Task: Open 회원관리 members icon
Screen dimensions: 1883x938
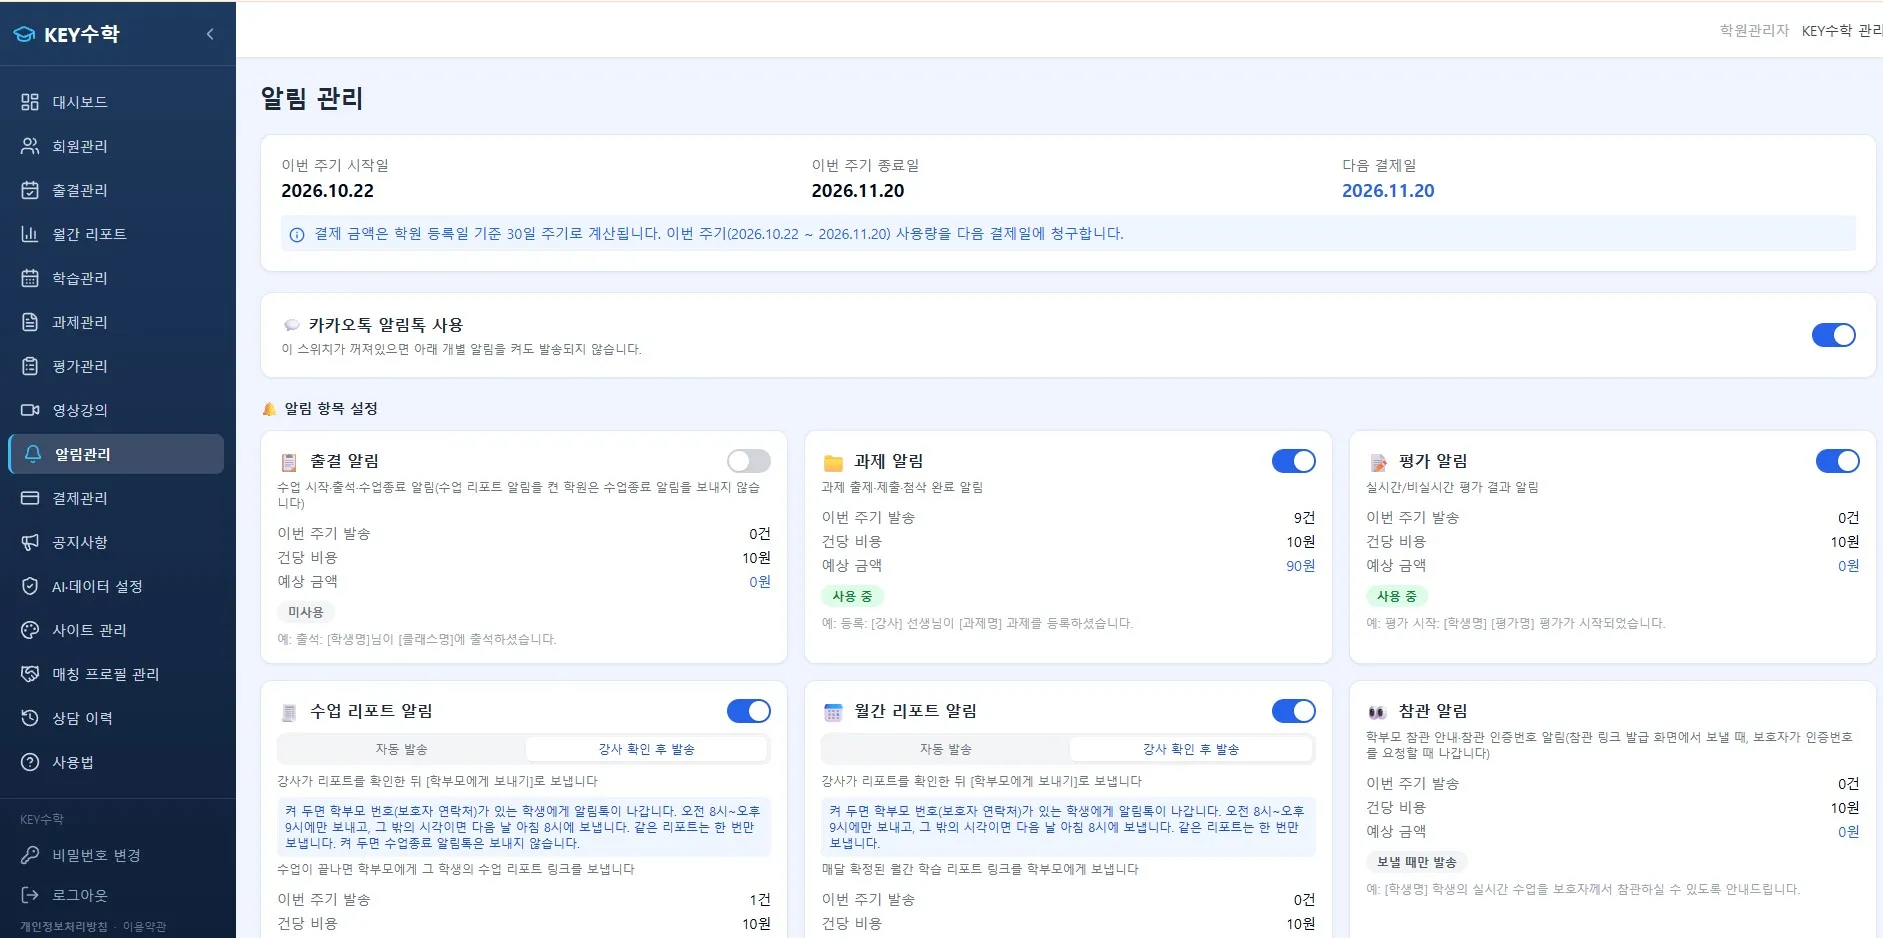Action: click(30, 146)
